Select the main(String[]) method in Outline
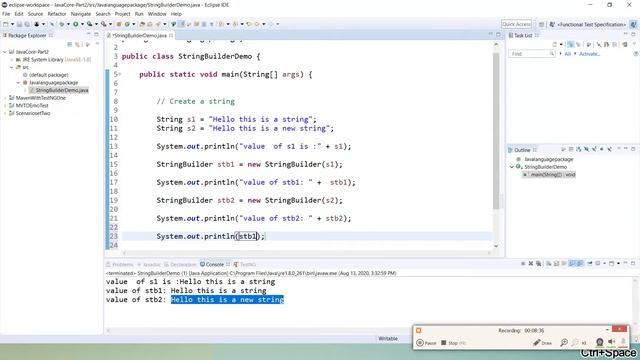The width and height of the screenshot is (640, 360). [x=550, y=175]
